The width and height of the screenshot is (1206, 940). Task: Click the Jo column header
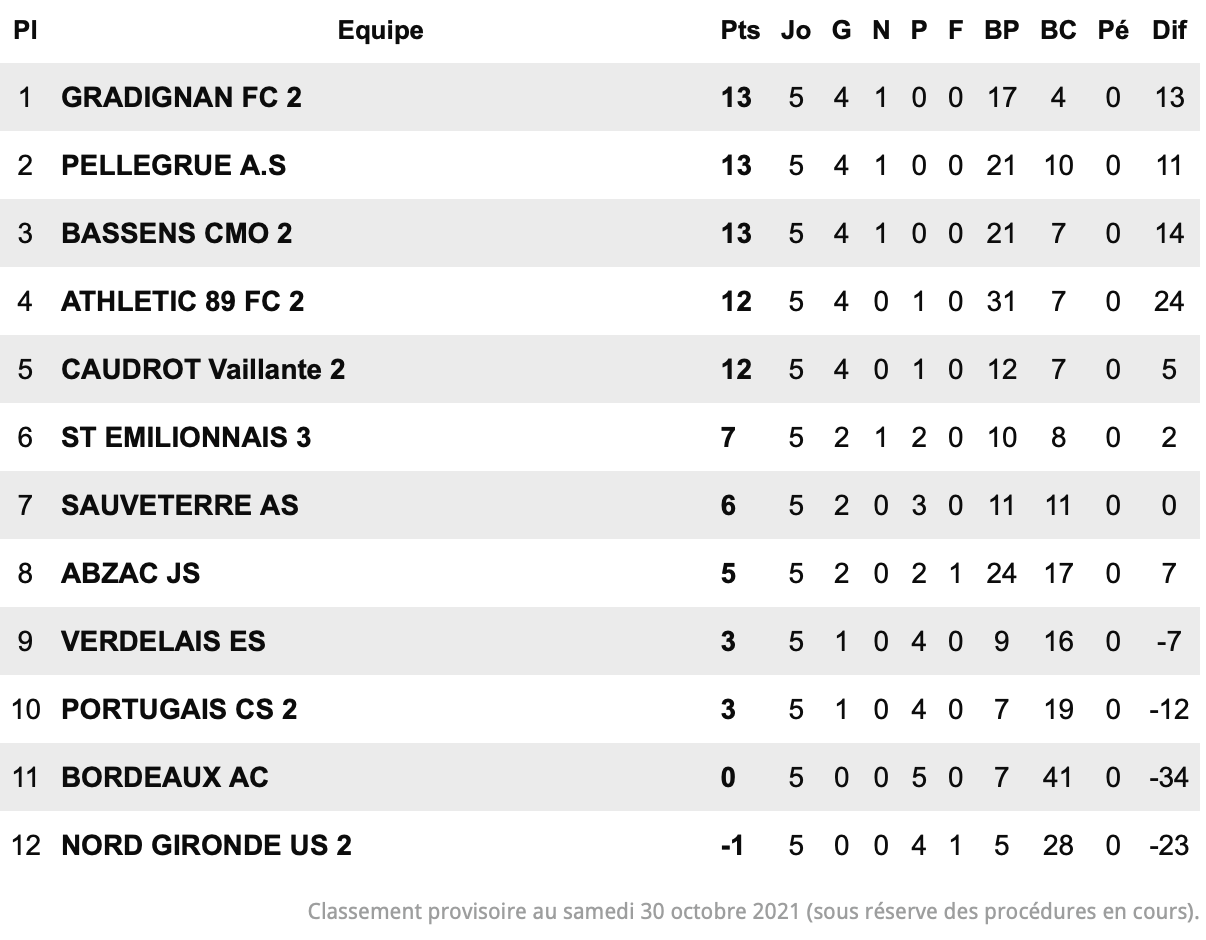tap(796, 30)
